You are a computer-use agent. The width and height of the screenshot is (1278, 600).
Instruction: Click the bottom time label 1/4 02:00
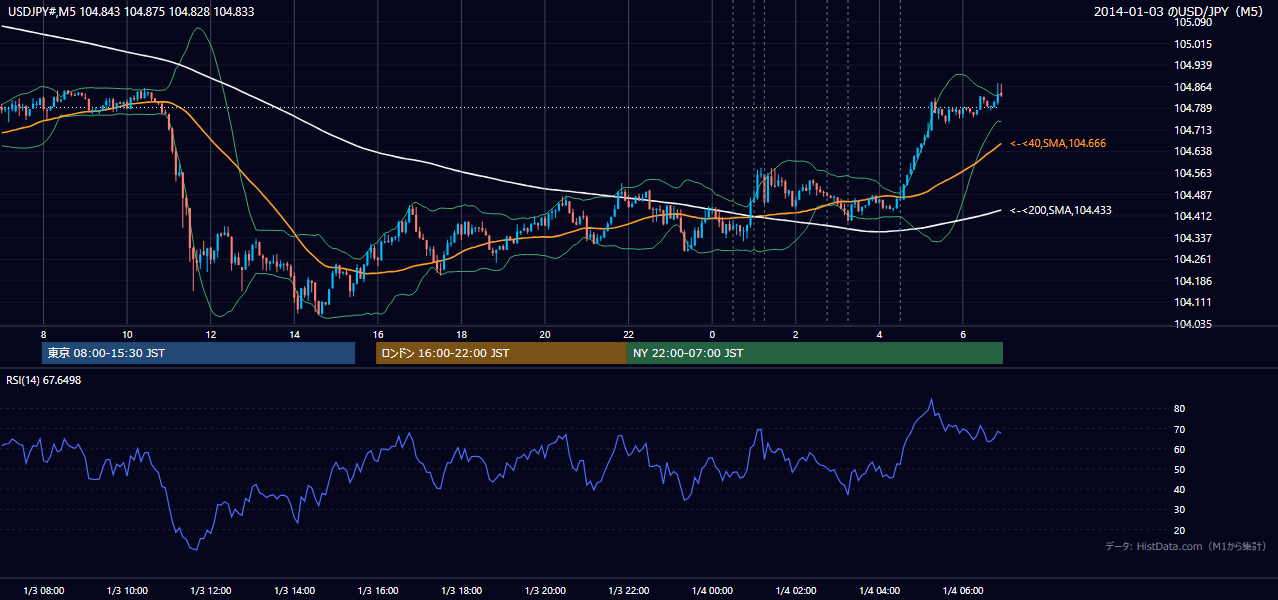(x=795, y=591)
